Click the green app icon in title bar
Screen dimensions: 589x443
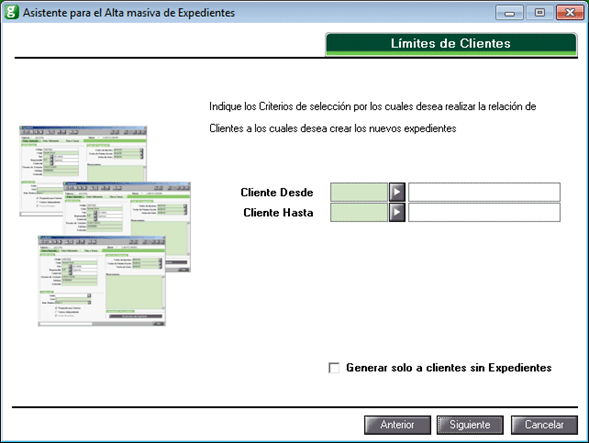(x=11, y=12)
